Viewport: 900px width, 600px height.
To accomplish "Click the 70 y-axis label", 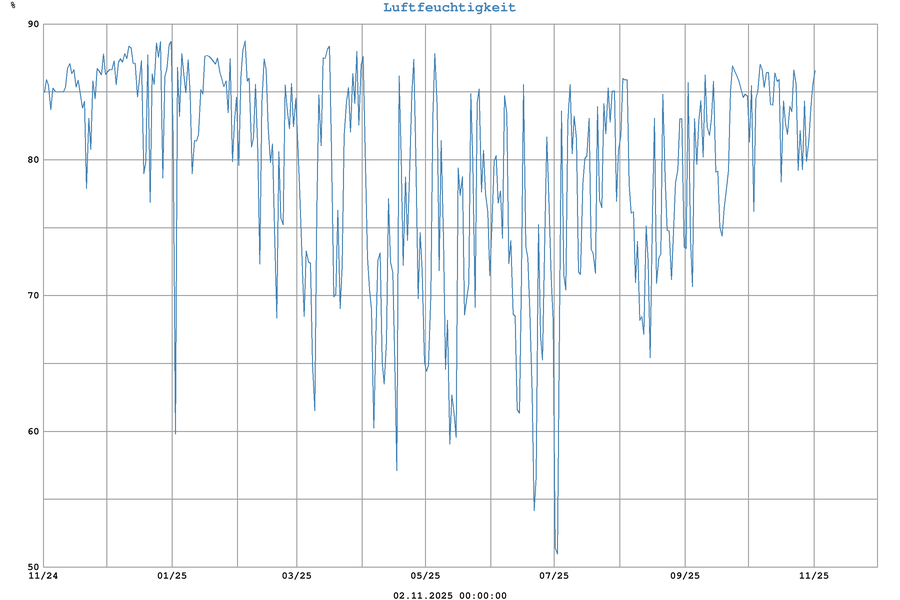I will 33,296.
